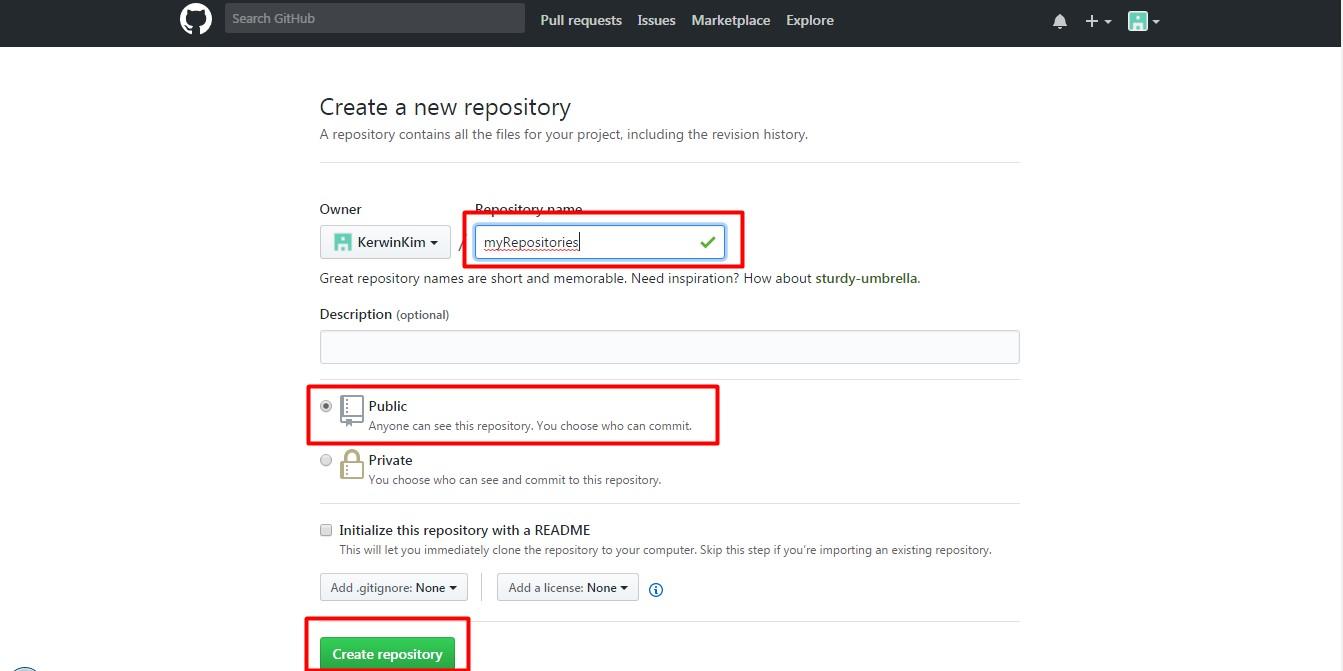Image resolution: width=1343 pixels, height=671 pixels.
Task: Click the 'Create a new repository' heading
Action: coord(445,107)
